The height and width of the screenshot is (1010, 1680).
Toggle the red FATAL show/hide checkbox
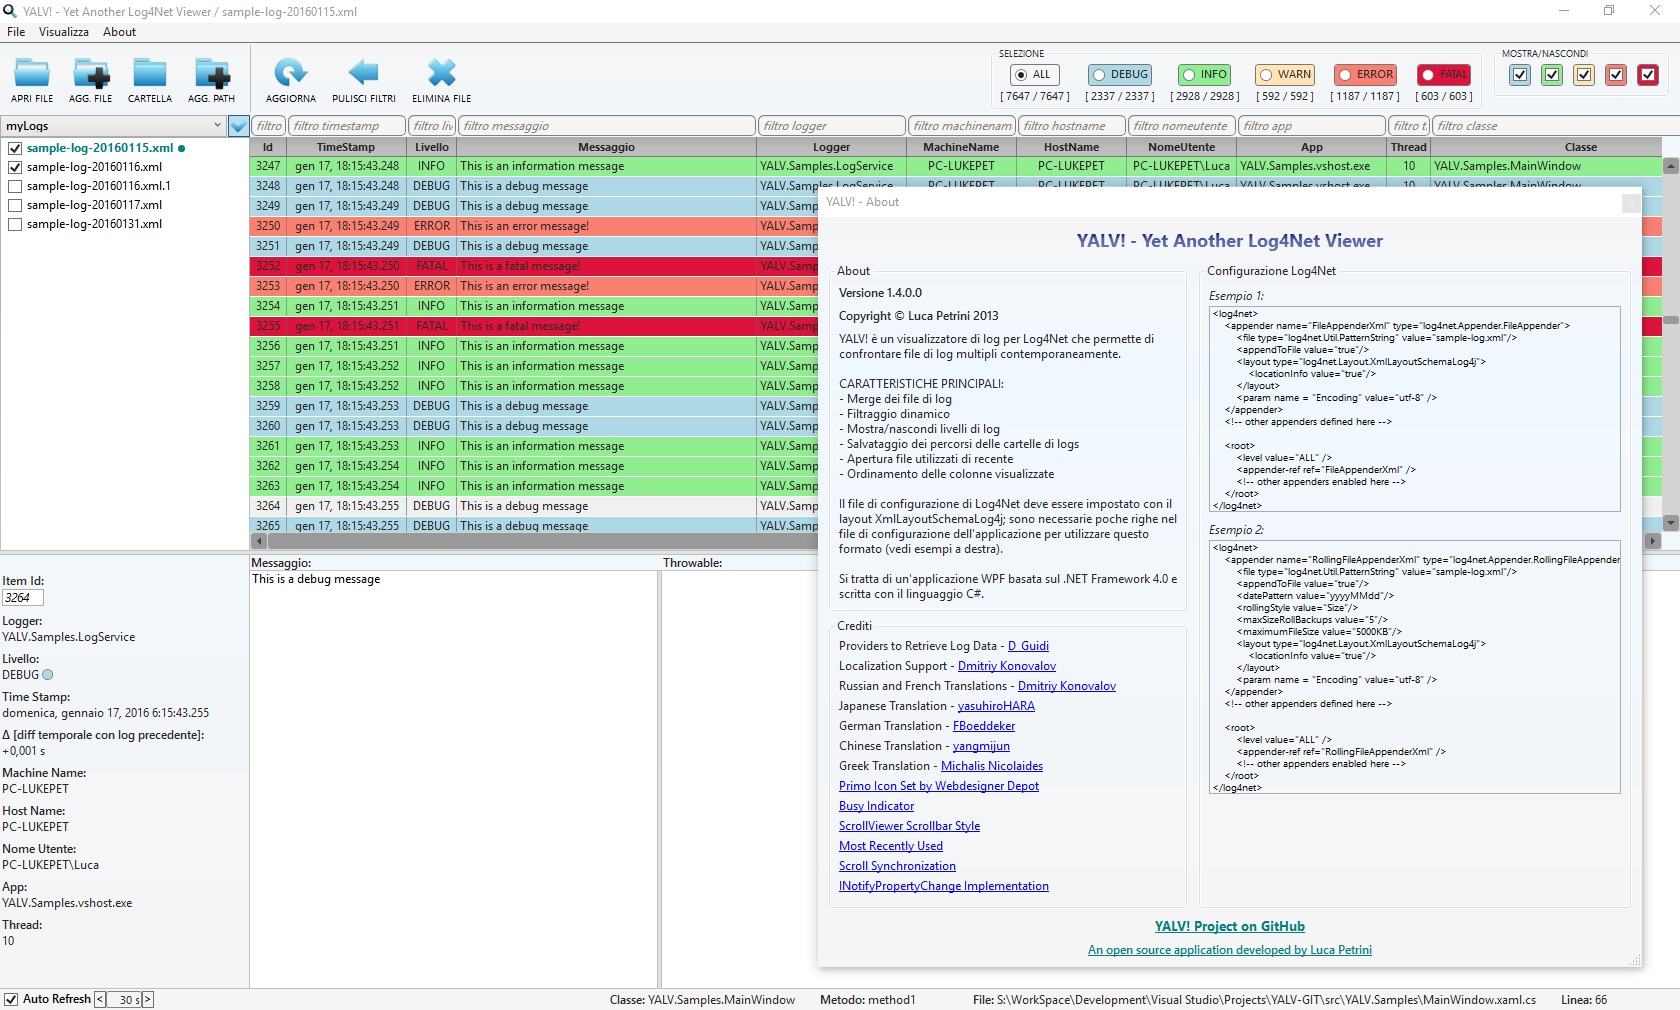coord(1648,74)
